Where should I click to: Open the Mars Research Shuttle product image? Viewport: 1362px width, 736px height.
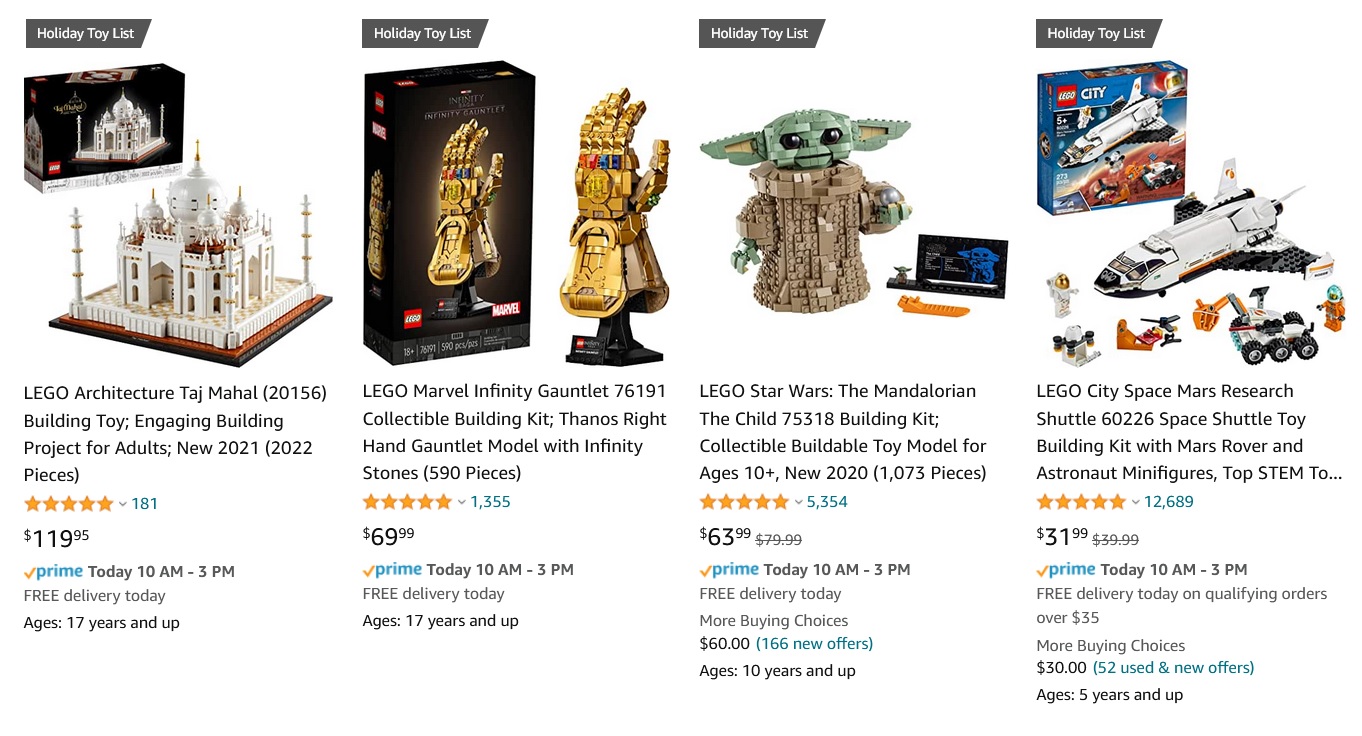pos(1190,213)
